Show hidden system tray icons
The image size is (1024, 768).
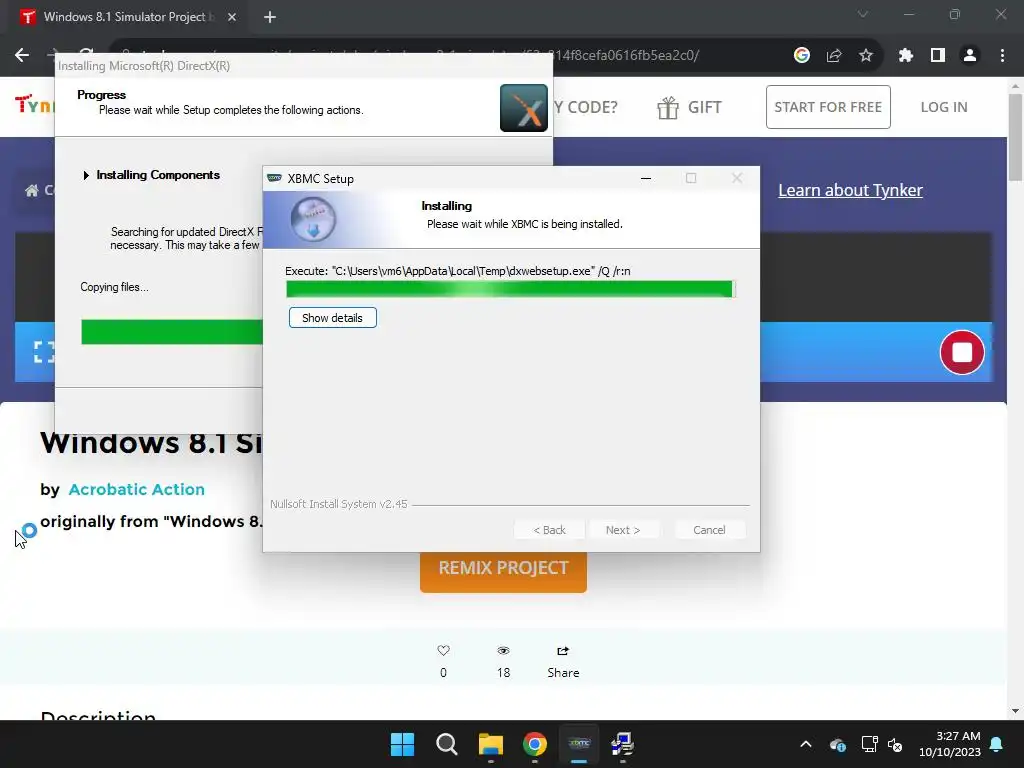coord(806,744)
